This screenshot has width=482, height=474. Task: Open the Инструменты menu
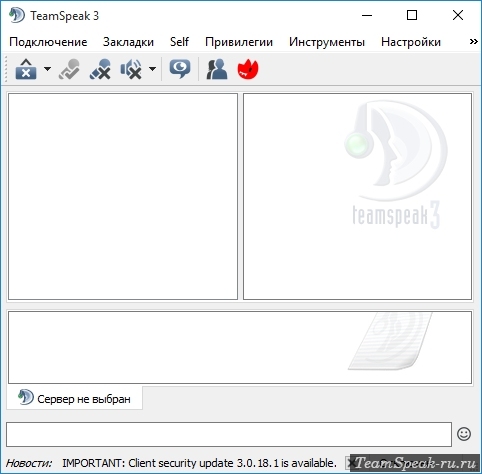click(327, 42)
